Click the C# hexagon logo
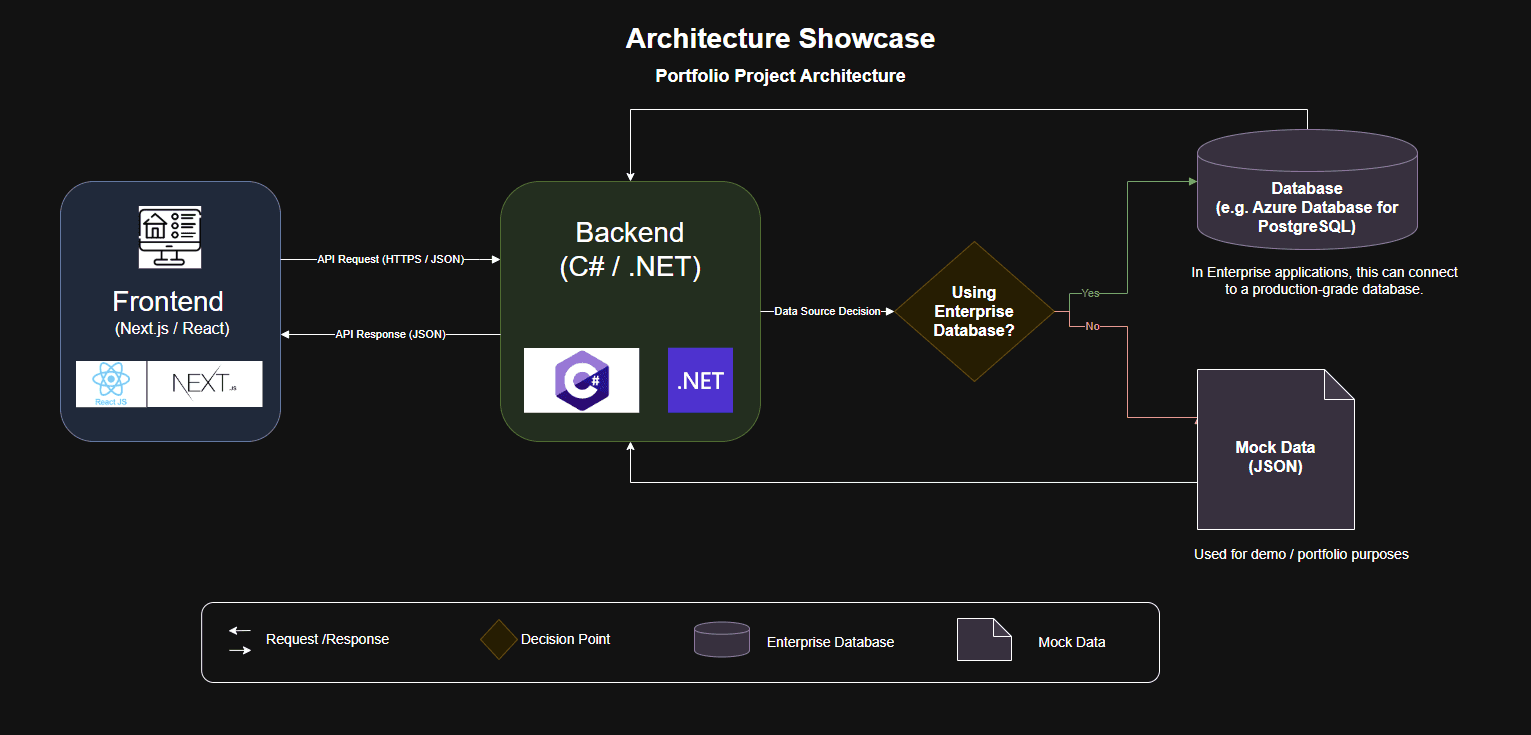The height and width of the screenshot is (735, 1531). point(581,380)
